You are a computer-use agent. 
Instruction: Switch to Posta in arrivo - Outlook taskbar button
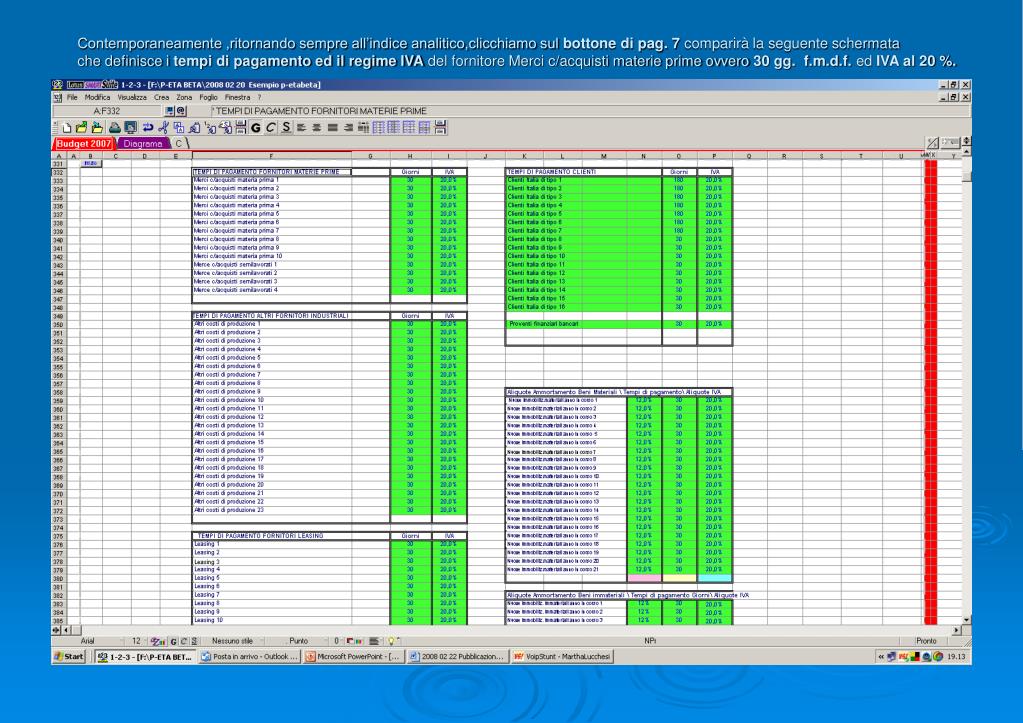tap(249, 656)
